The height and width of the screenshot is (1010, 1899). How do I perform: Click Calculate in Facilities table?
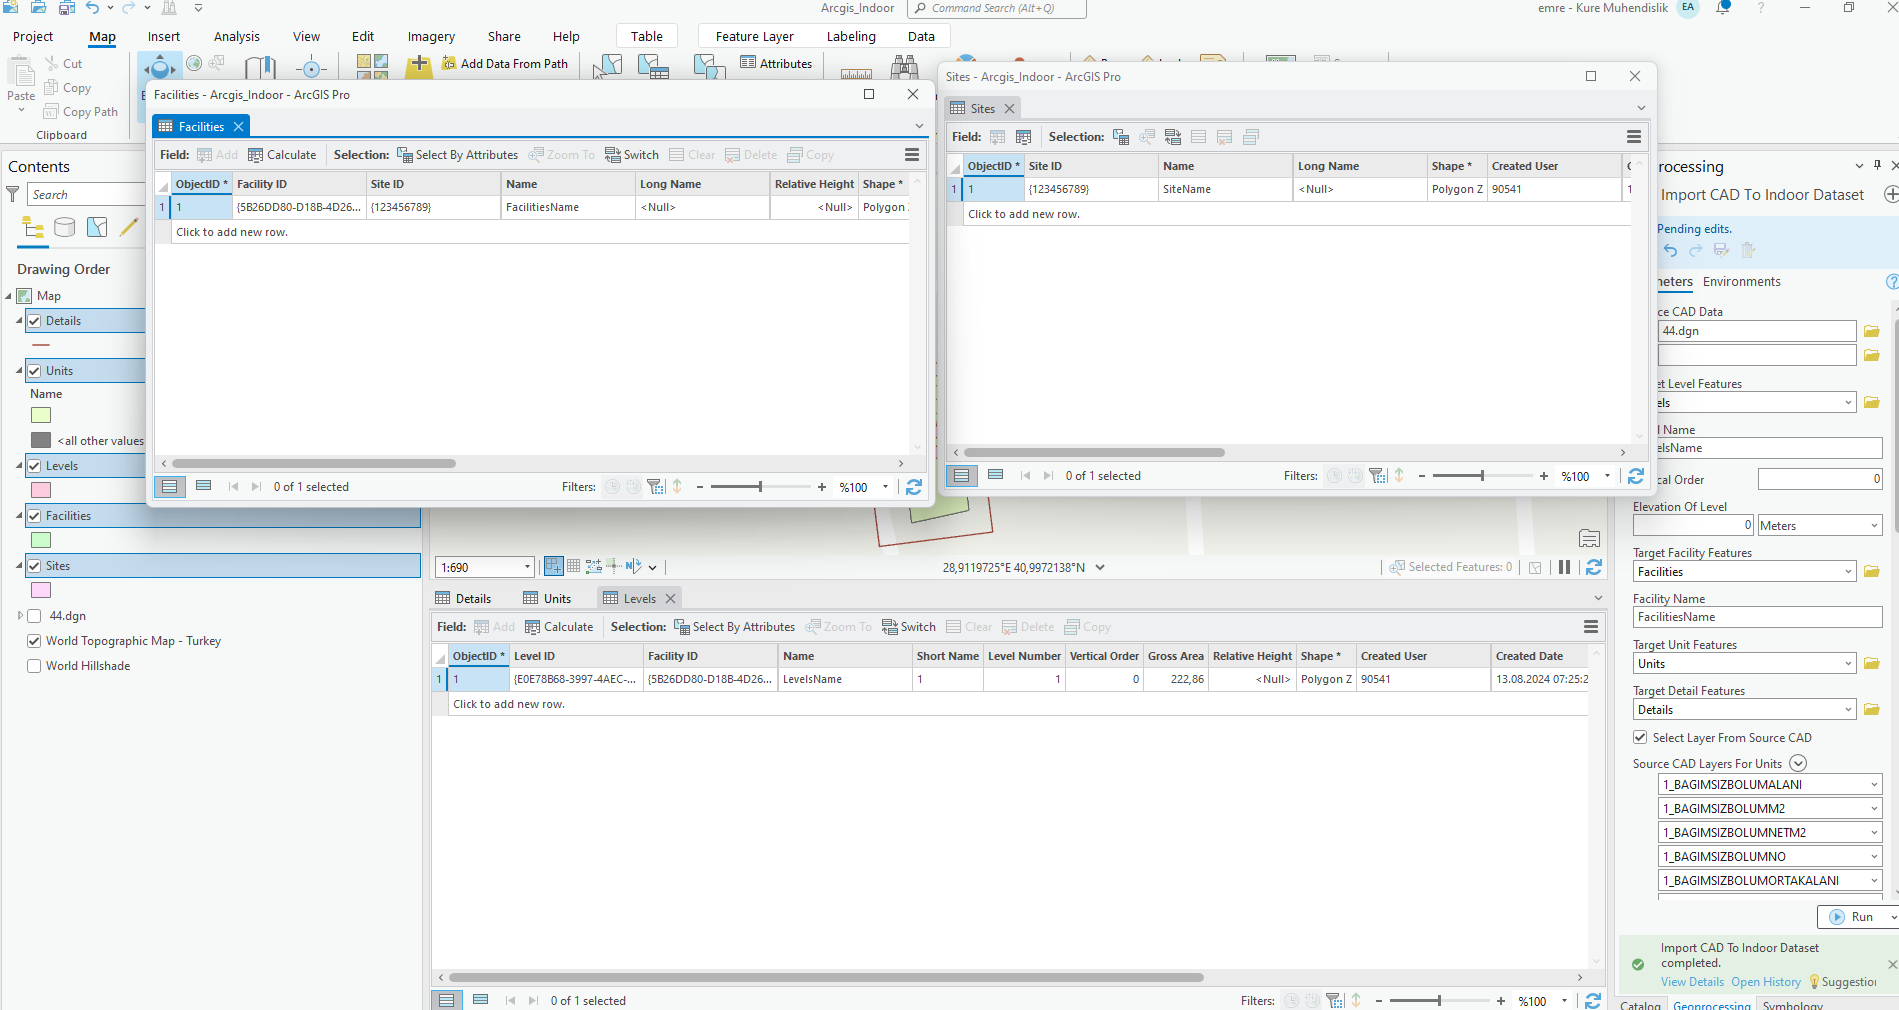tap(282, 155)
